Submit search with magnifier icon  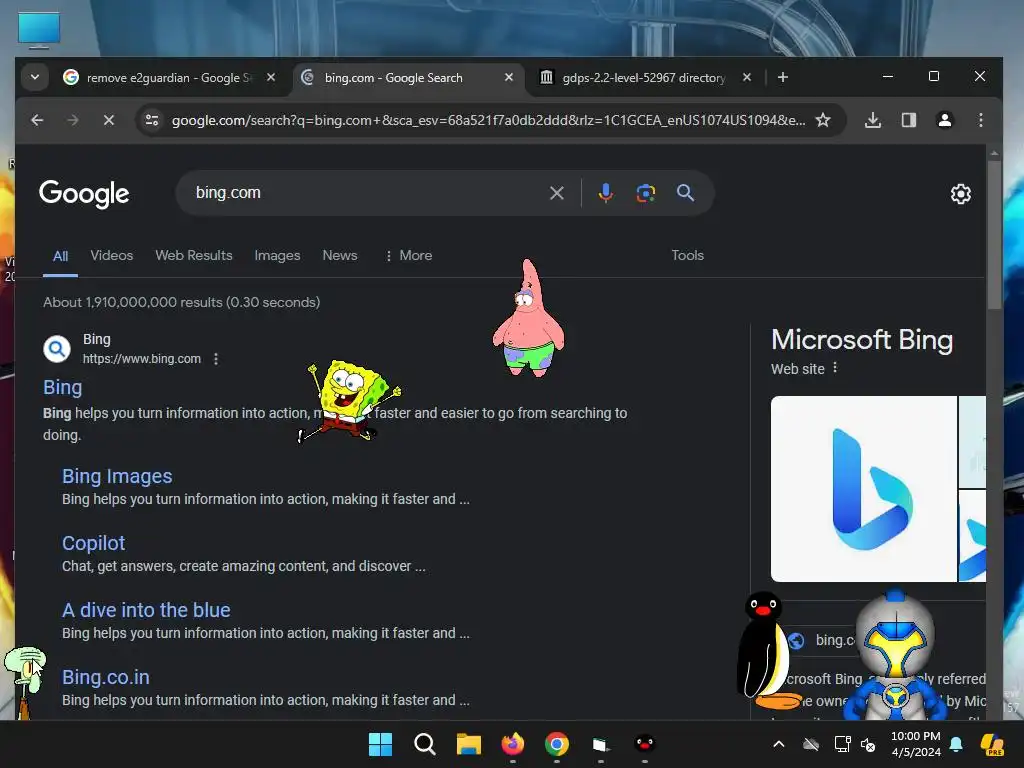[685, 193]
